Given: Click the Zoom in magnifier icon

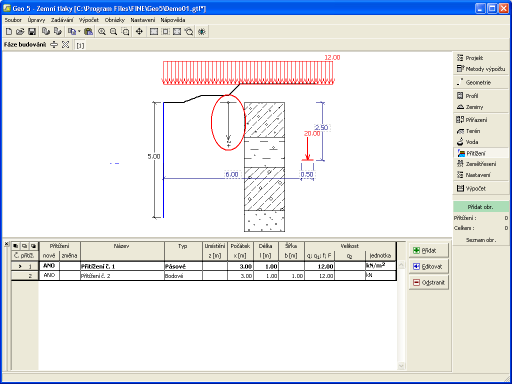Looking at the screenshot, I should point(102,32).
